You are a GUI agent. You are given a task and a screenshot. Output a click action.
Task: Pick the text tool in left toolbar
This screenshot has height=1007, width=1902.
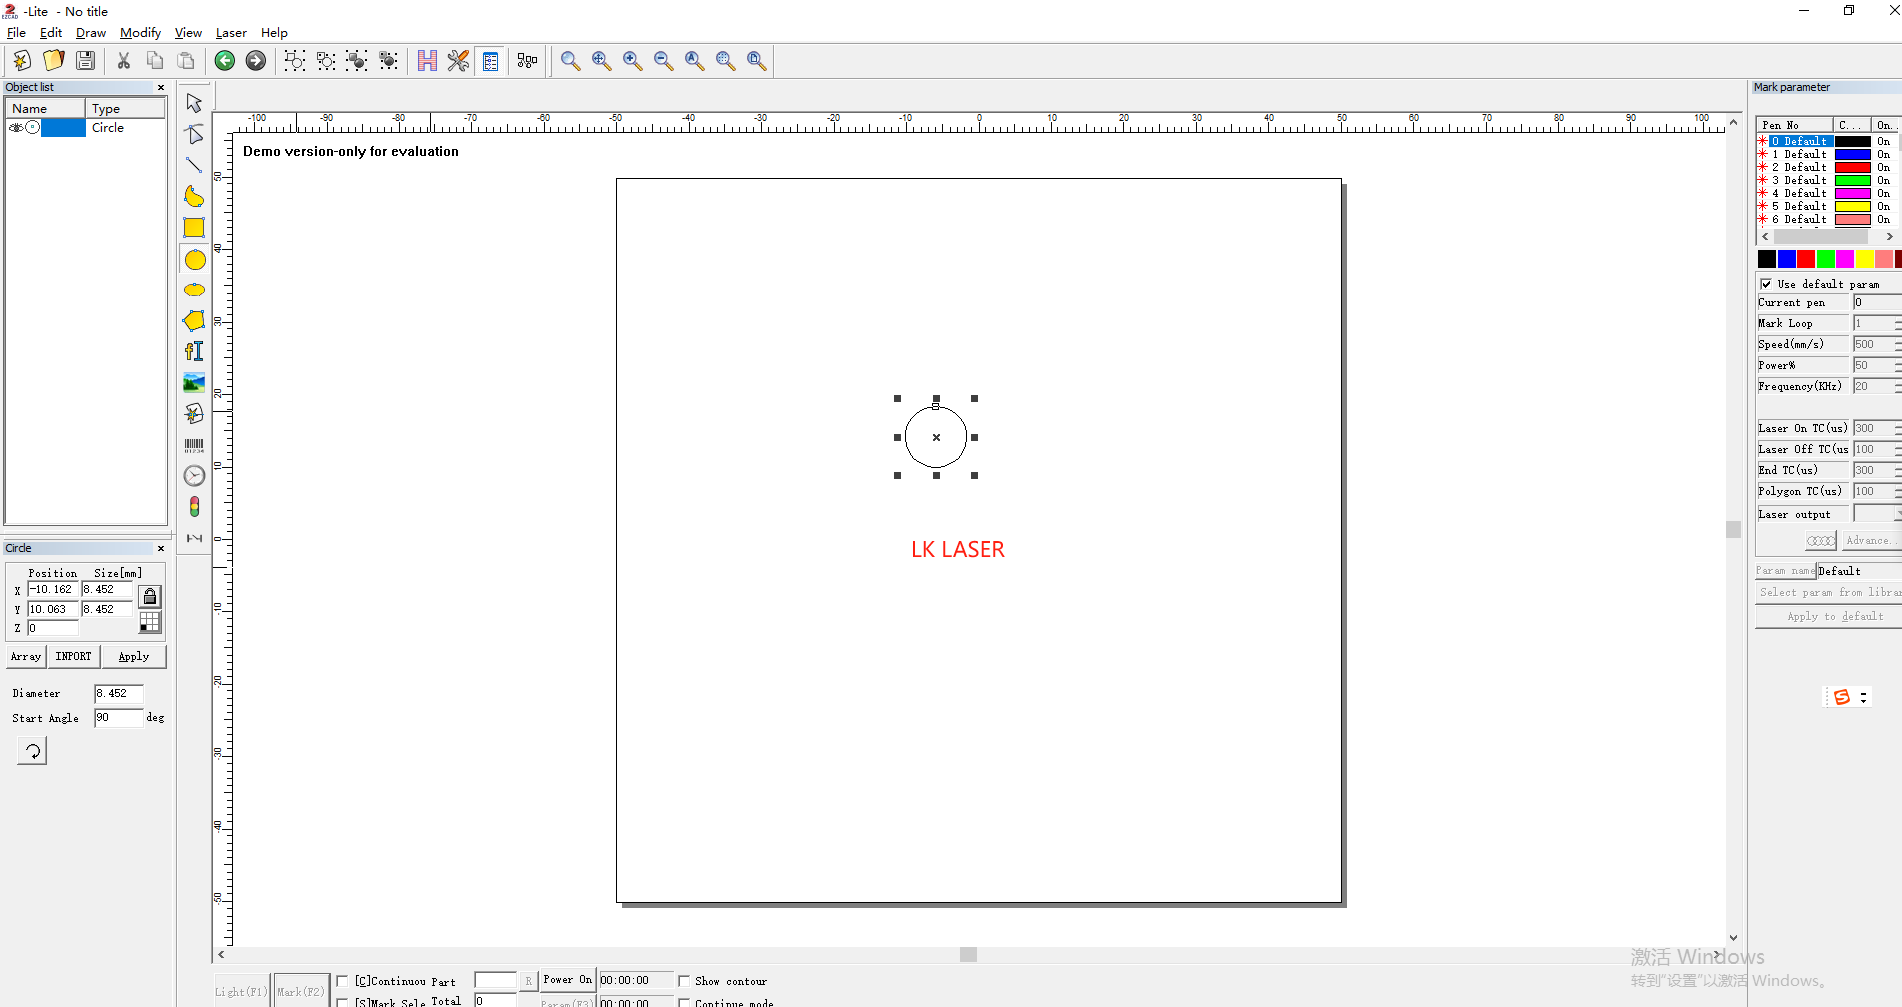pos(194,351)
